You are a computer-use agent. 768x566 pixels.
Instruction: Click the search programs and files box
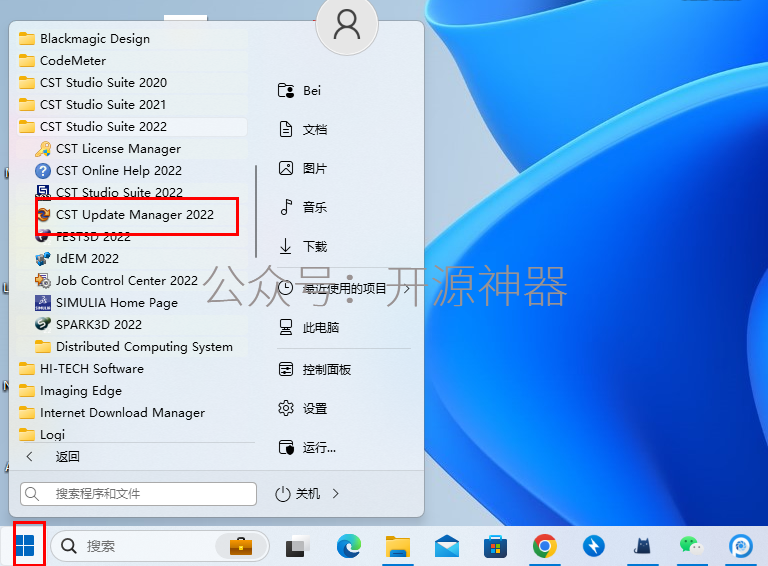point(138,494)
